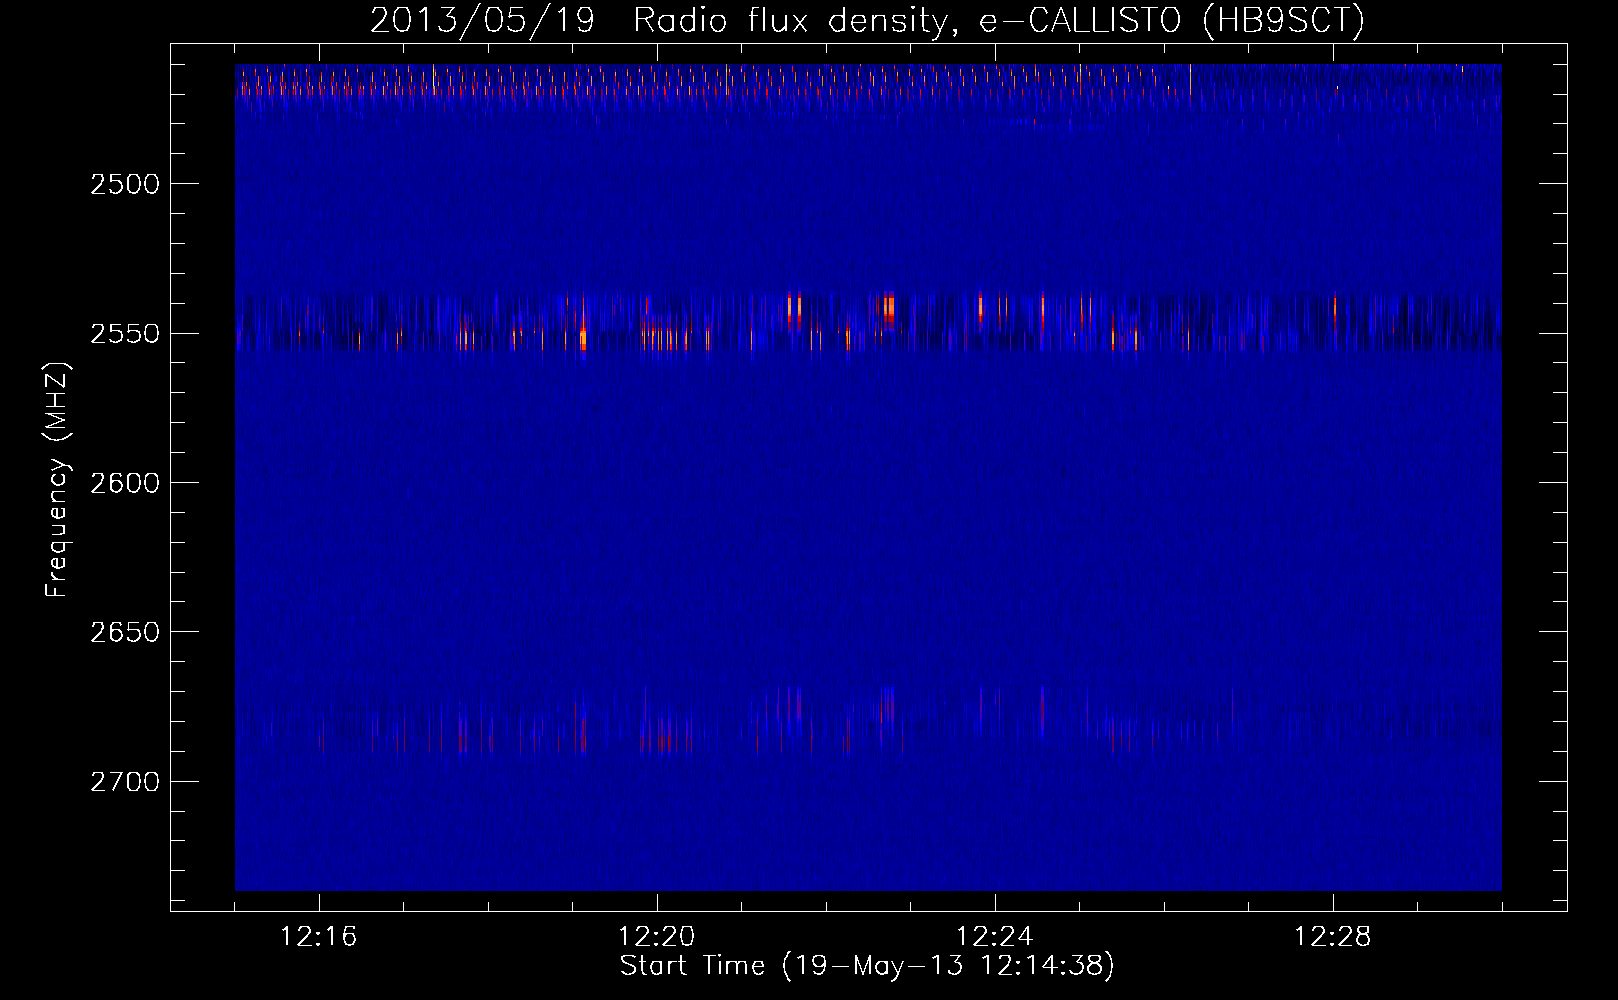Click the 12:24 time tick label
The width and height of the screenshot is (1618, 1000).
995,937
